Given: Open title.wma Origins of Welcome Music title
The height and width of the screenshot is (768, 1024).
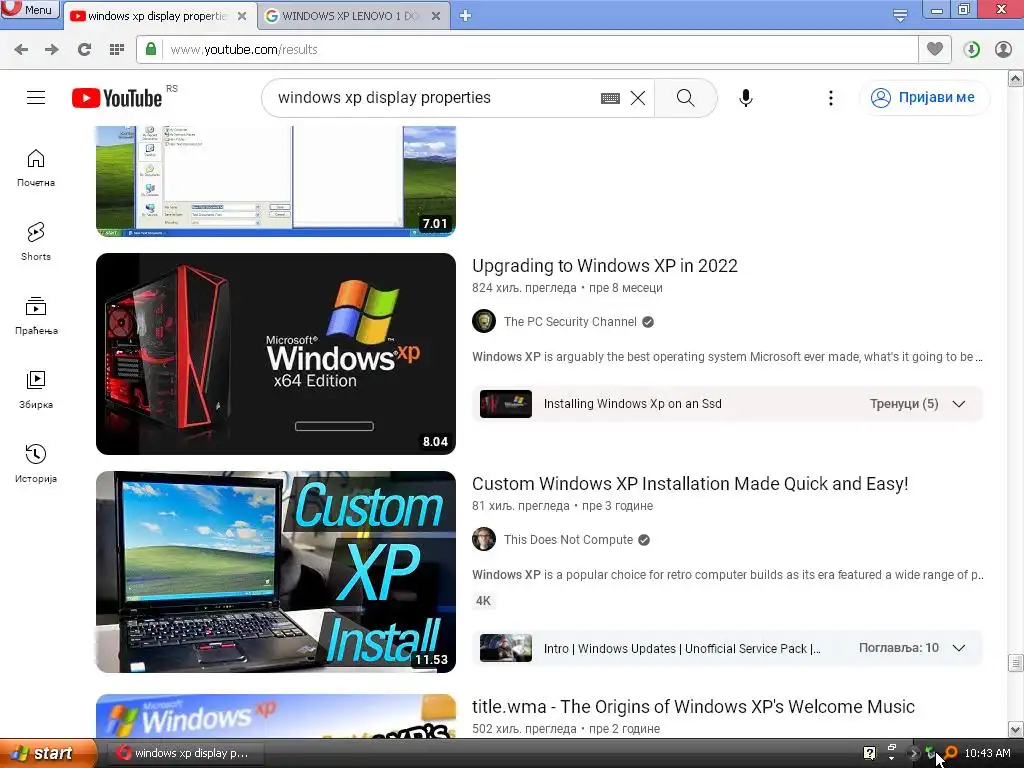Looking at the screenshot, I should point(693,707).
